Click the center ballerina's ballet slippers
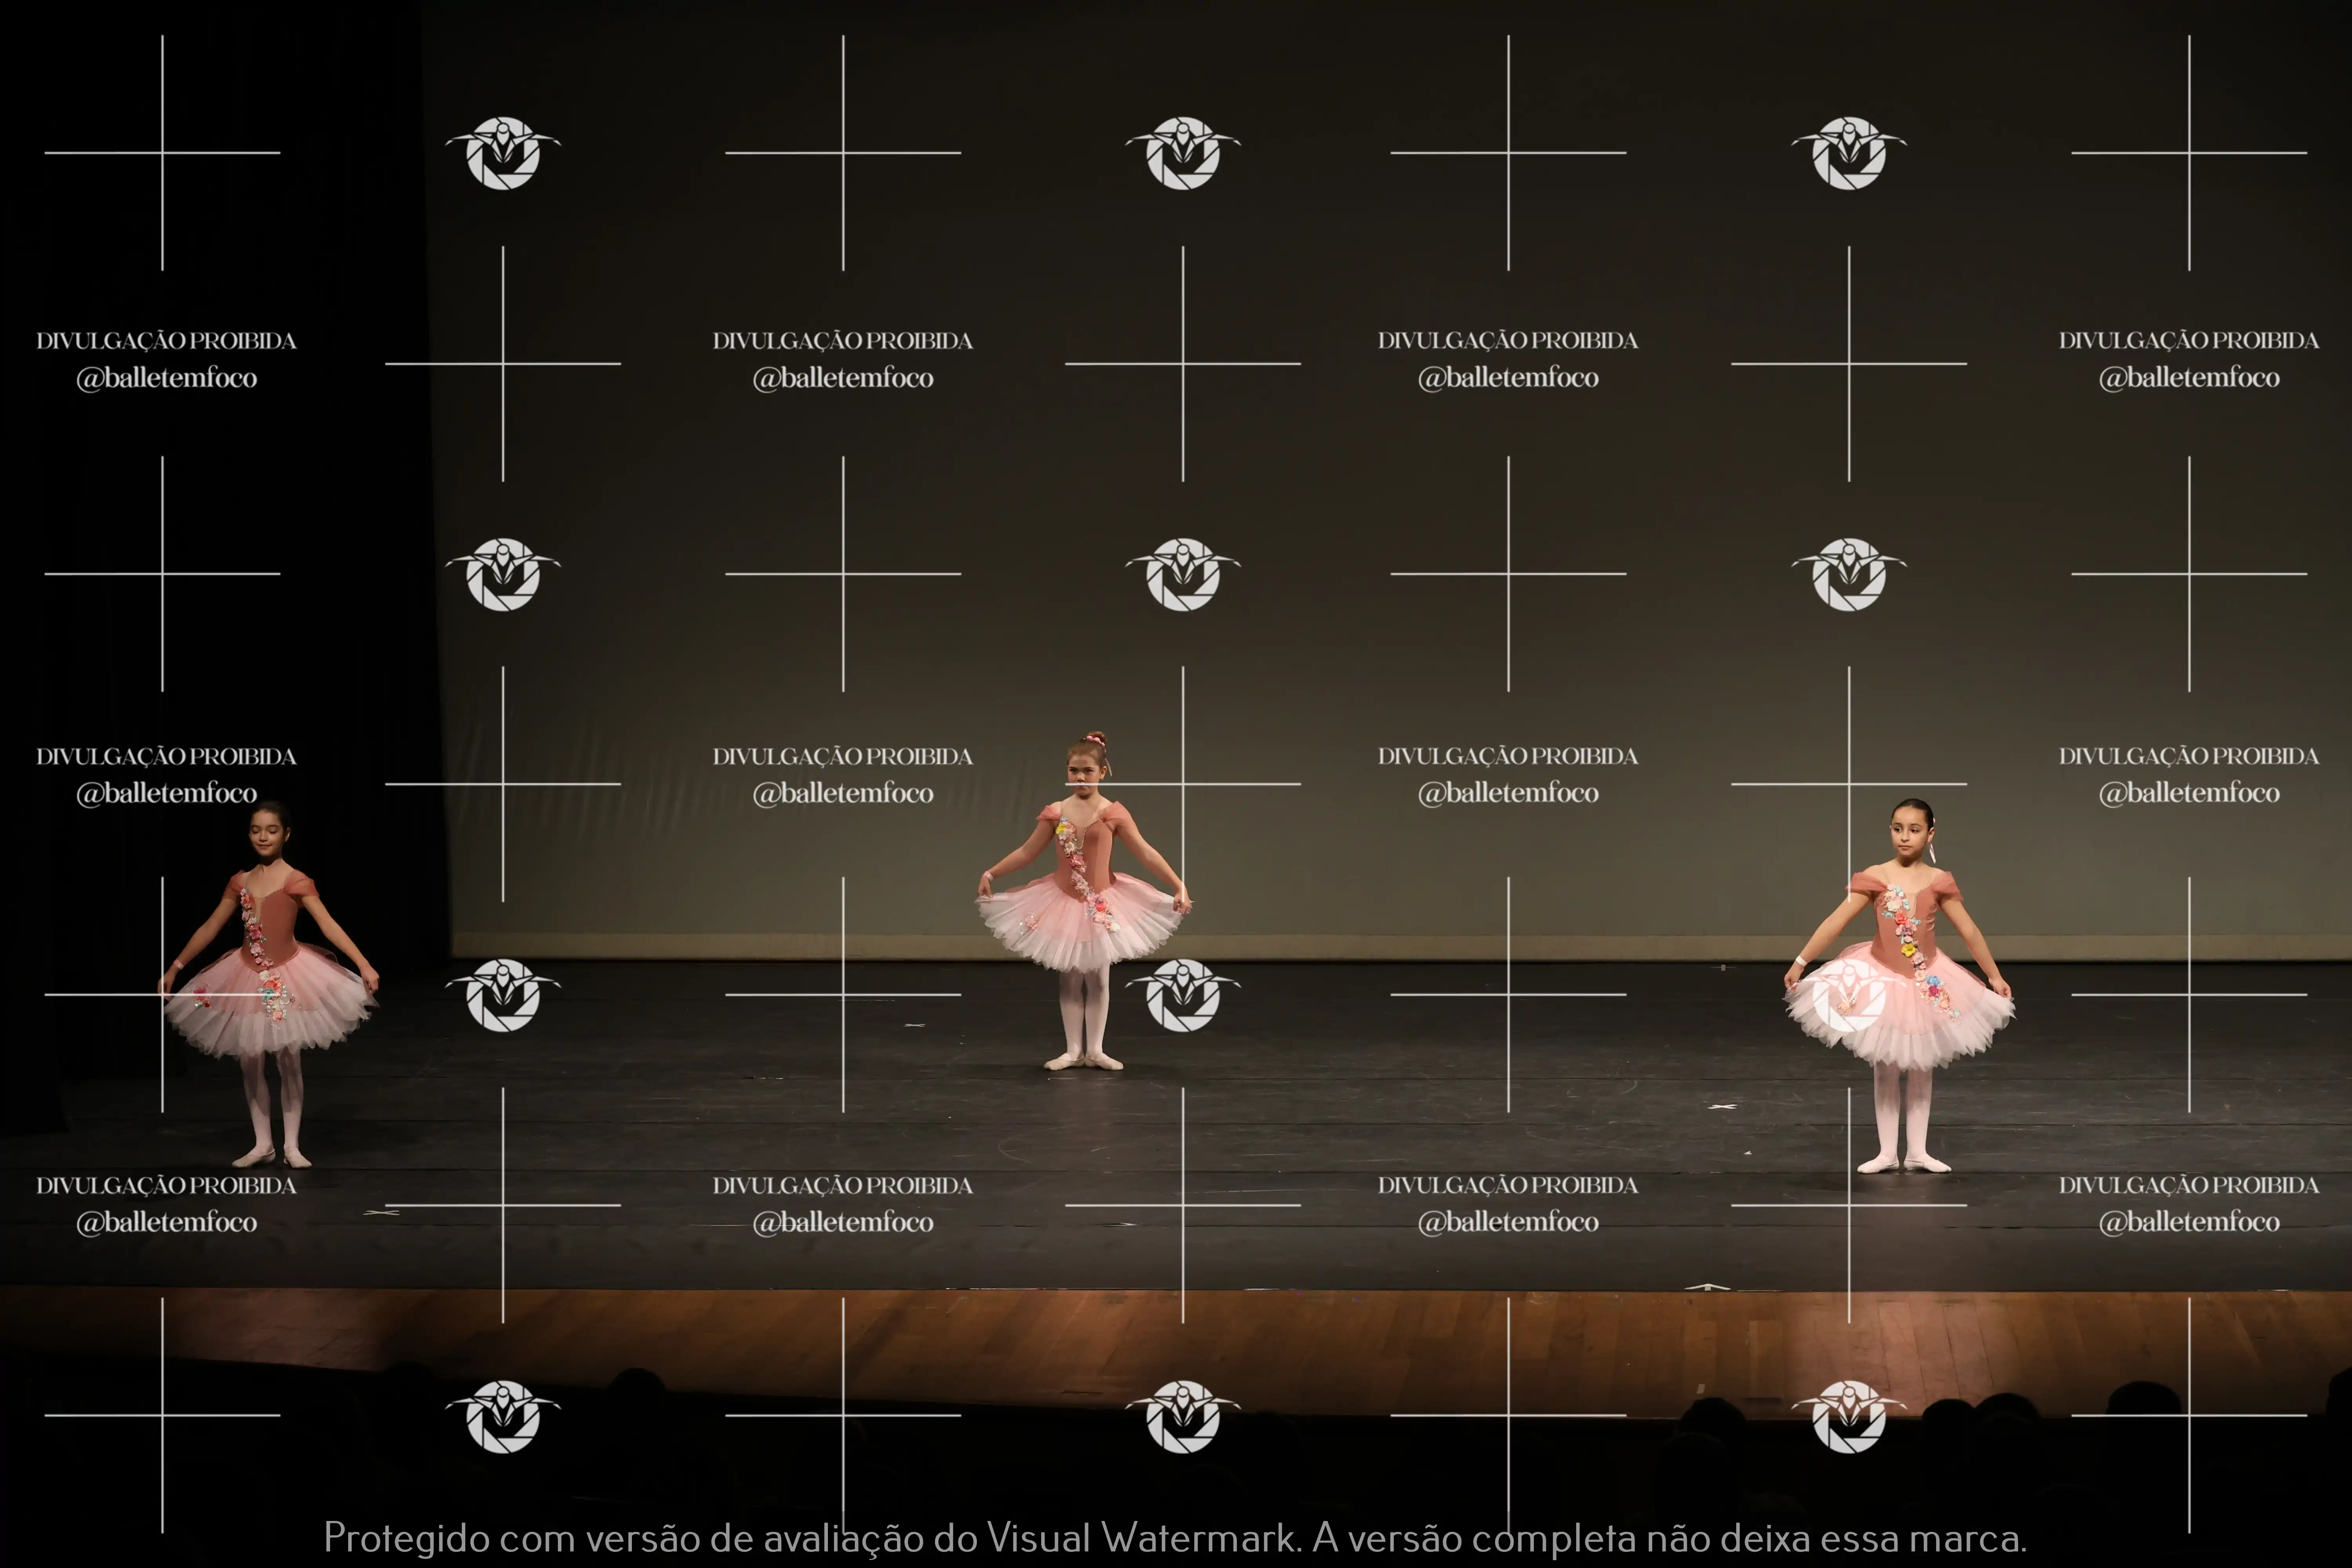This screenshot has width=2352, height=1568. click(x=1083, y=1062)
